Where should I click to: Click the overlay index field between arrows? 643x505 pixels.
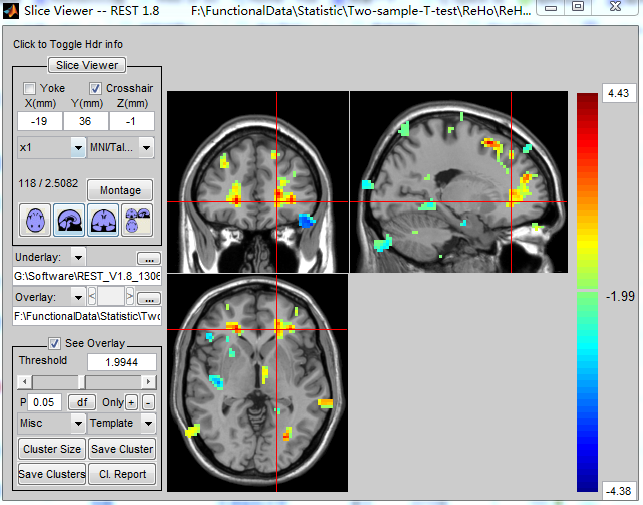111,296
